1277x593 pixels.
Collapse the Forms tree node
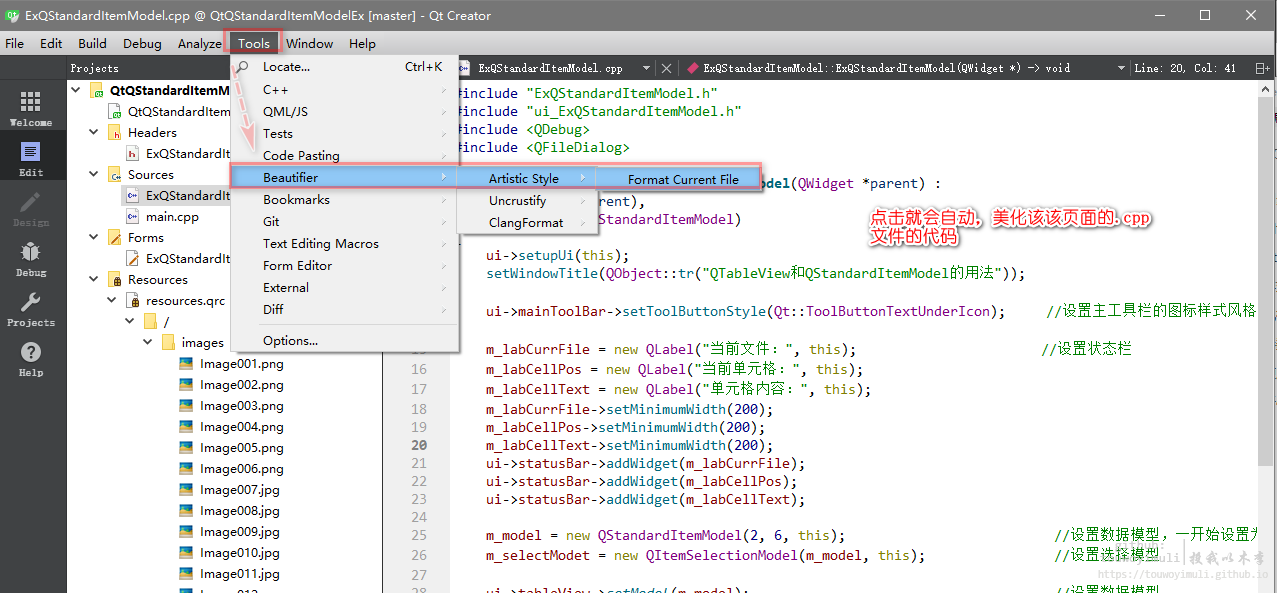click(x=95, y=237)
